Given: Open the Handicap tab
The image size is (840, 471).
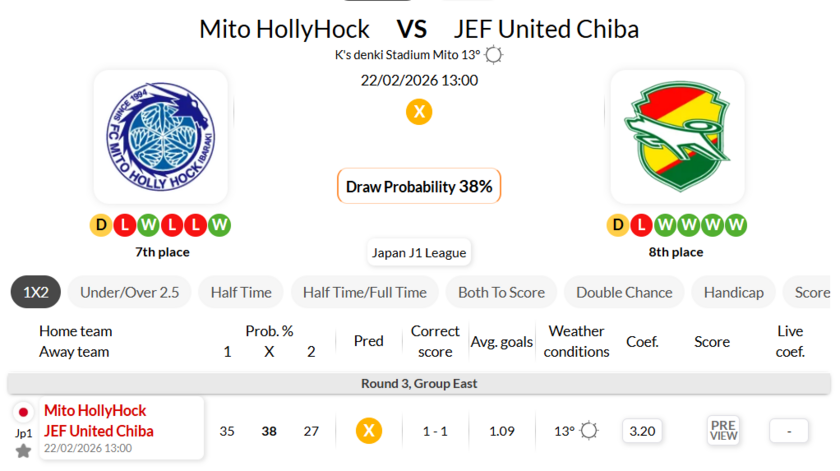Looking at the screenshot, I should (733, 292).
